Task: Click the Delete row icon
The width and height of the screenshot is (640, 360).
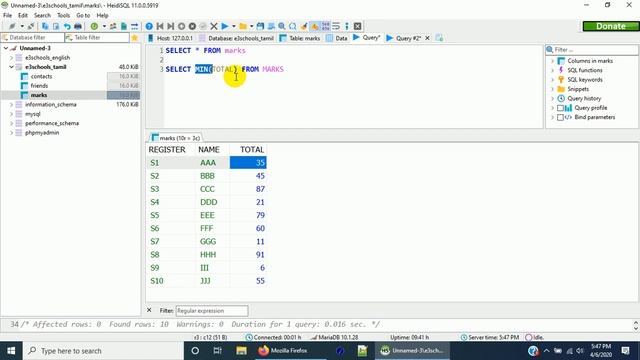Action: click(192, 26)
